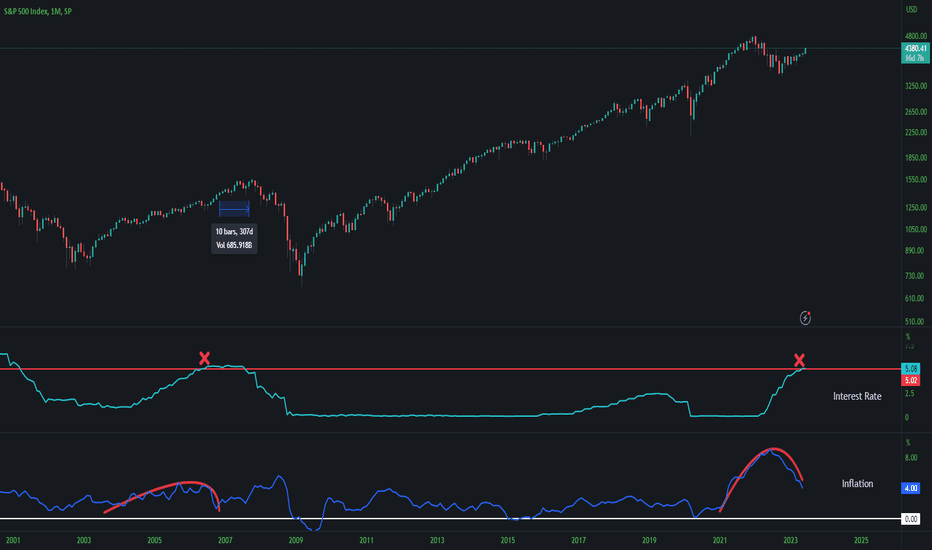This screenshot has height=550, width=932.
Task: Click the 2013 time axis label
Action: (437, 540)
